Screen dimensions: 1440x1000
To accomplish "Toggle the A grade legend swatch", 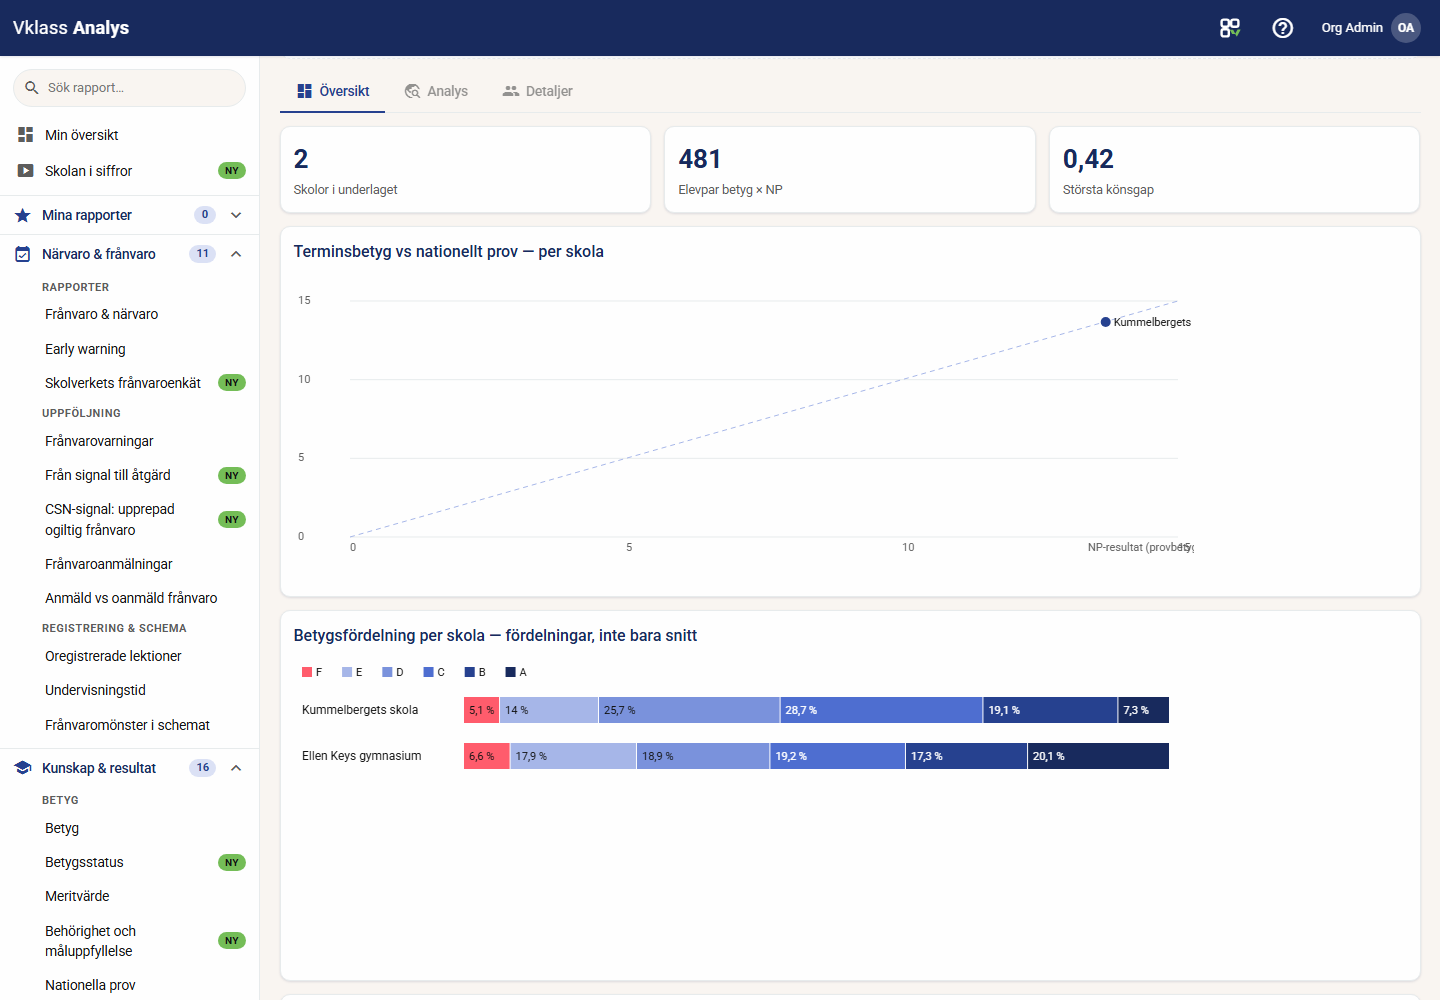I will [x=510, y=672].
